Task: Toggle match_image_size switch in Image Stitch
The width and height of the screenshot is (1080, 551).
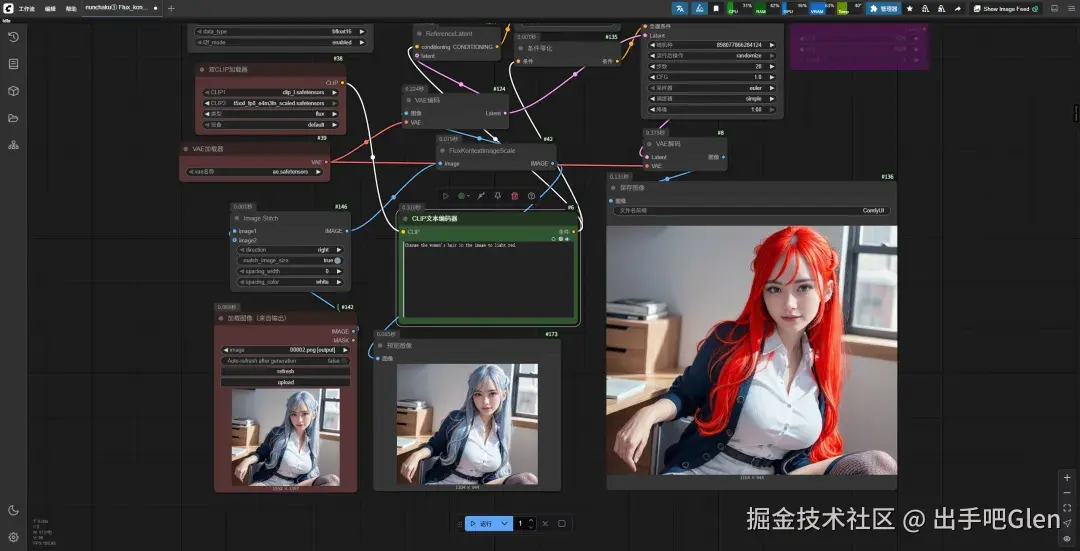Action: coord(338,260)
